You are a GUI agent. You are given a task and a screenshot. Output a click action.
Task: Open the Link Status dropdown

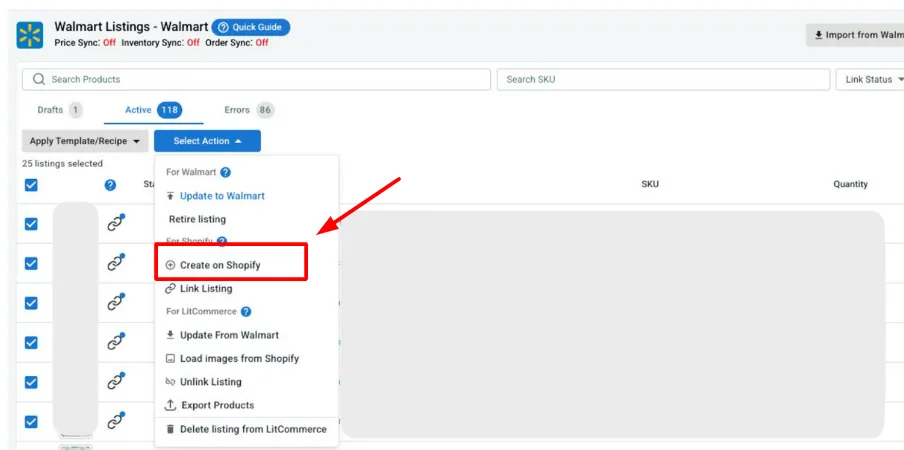[x=871, y=80]
